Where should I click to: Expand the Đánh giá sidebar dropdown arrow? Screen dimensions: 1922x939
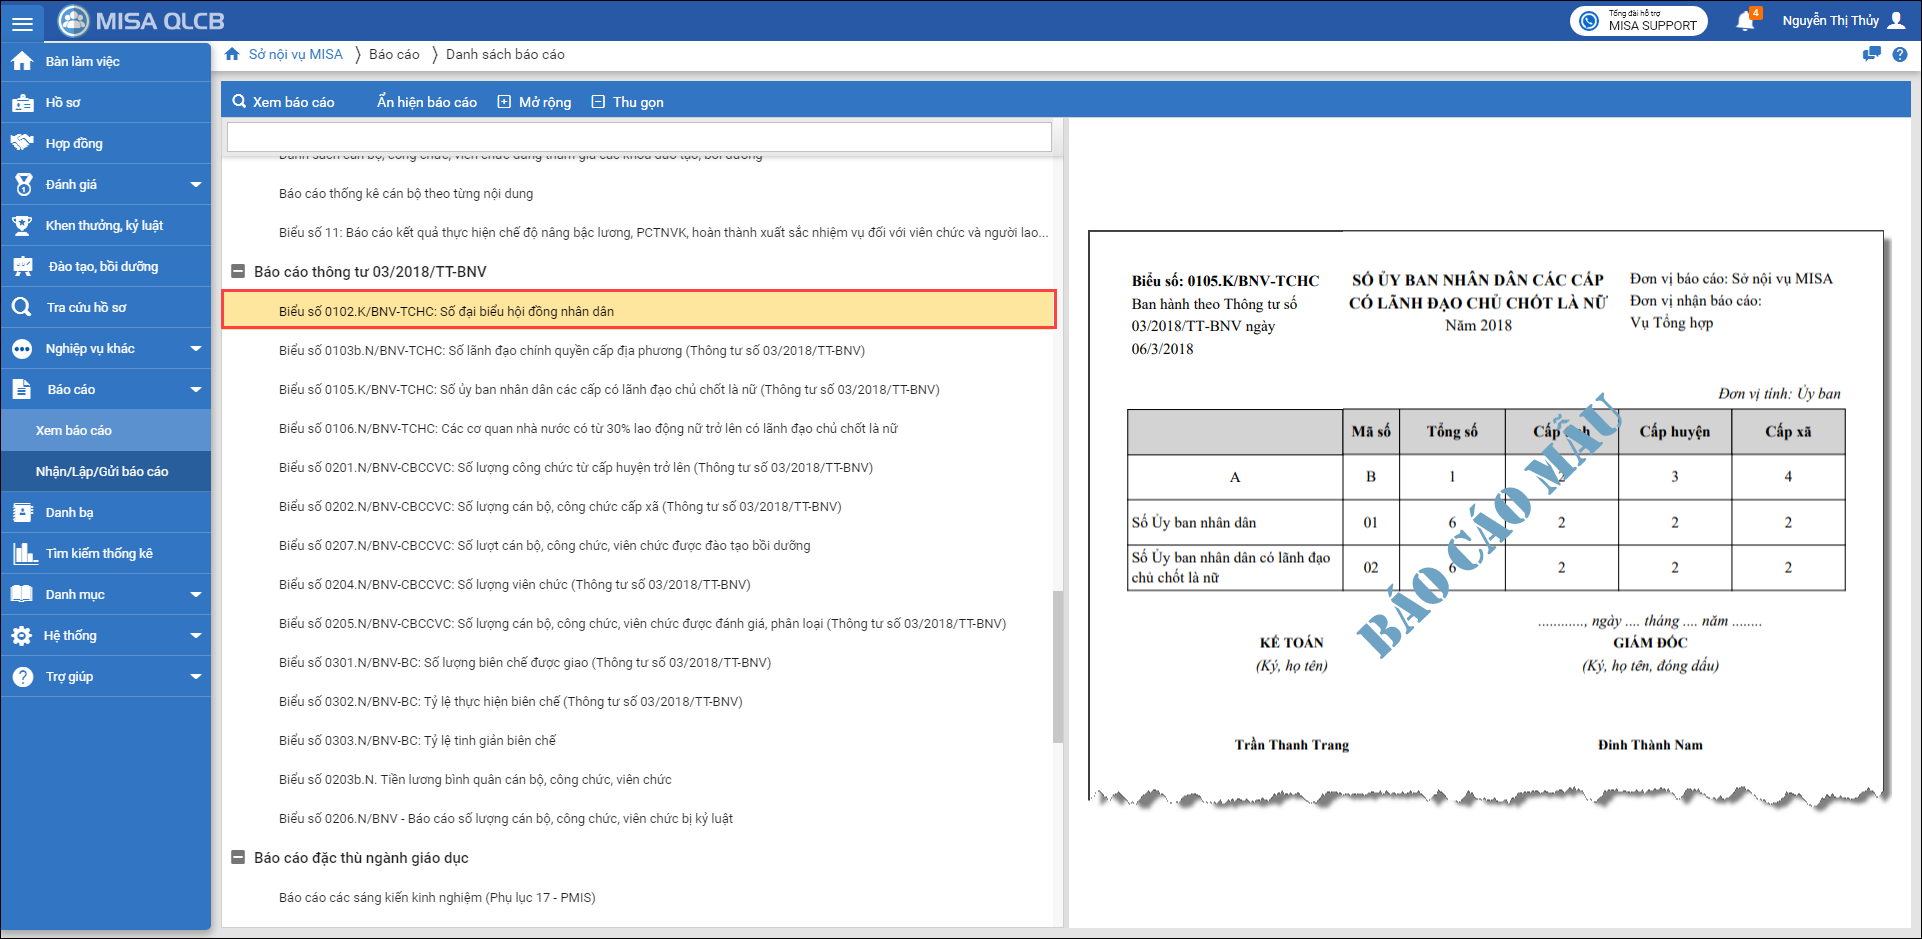196,185
